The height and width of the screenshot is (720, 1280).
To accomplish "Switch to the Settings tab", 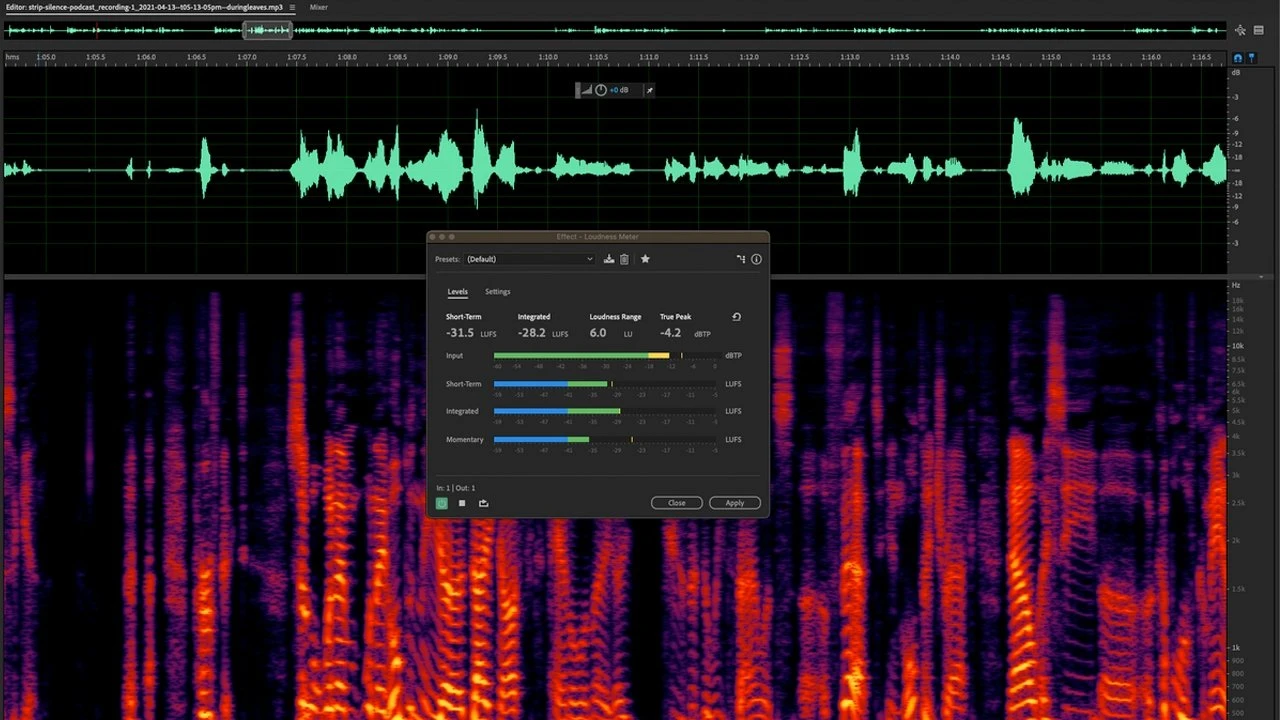I will [x=497, y=292].
